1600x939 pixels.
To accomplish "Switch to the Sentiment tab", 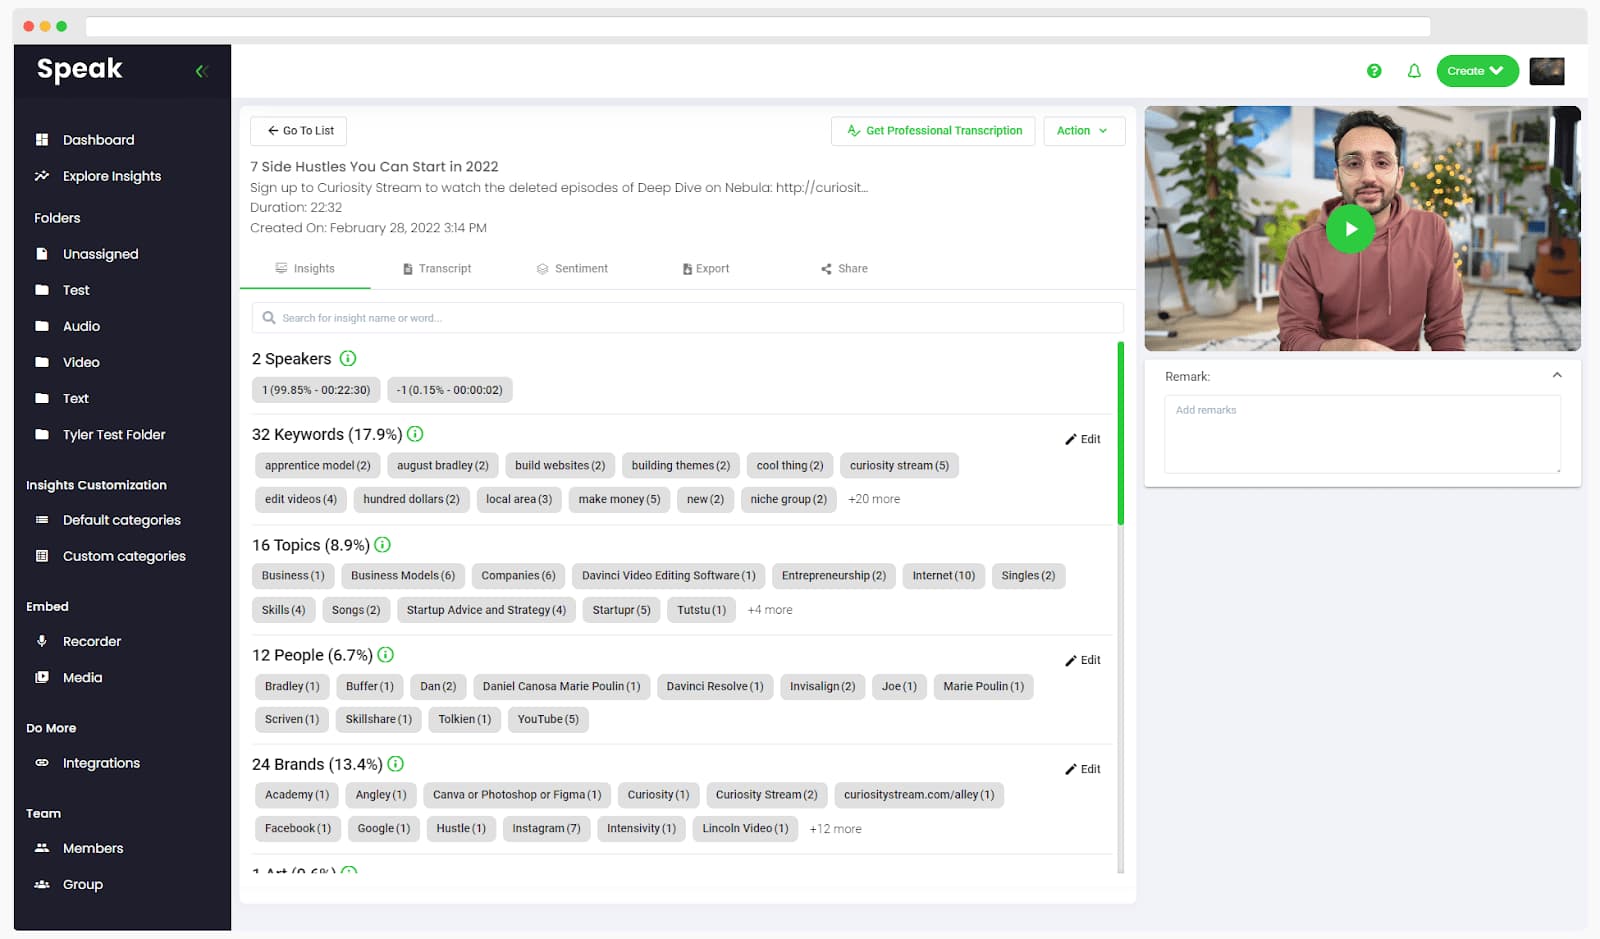I will coord(572,269).
